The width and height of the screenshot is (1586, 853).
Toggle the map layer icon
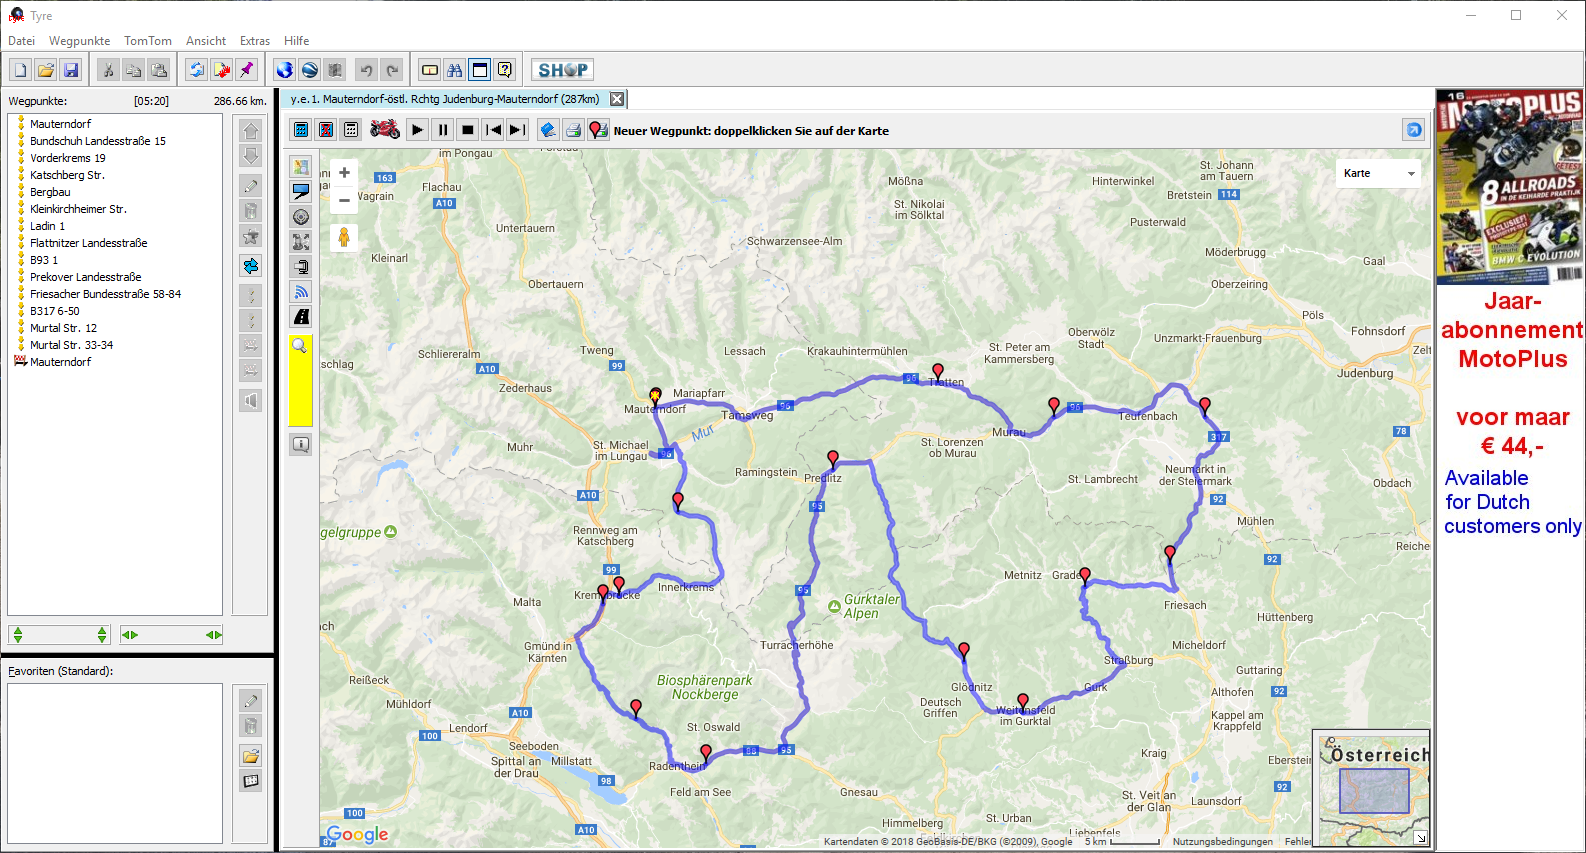pos(301,167)
